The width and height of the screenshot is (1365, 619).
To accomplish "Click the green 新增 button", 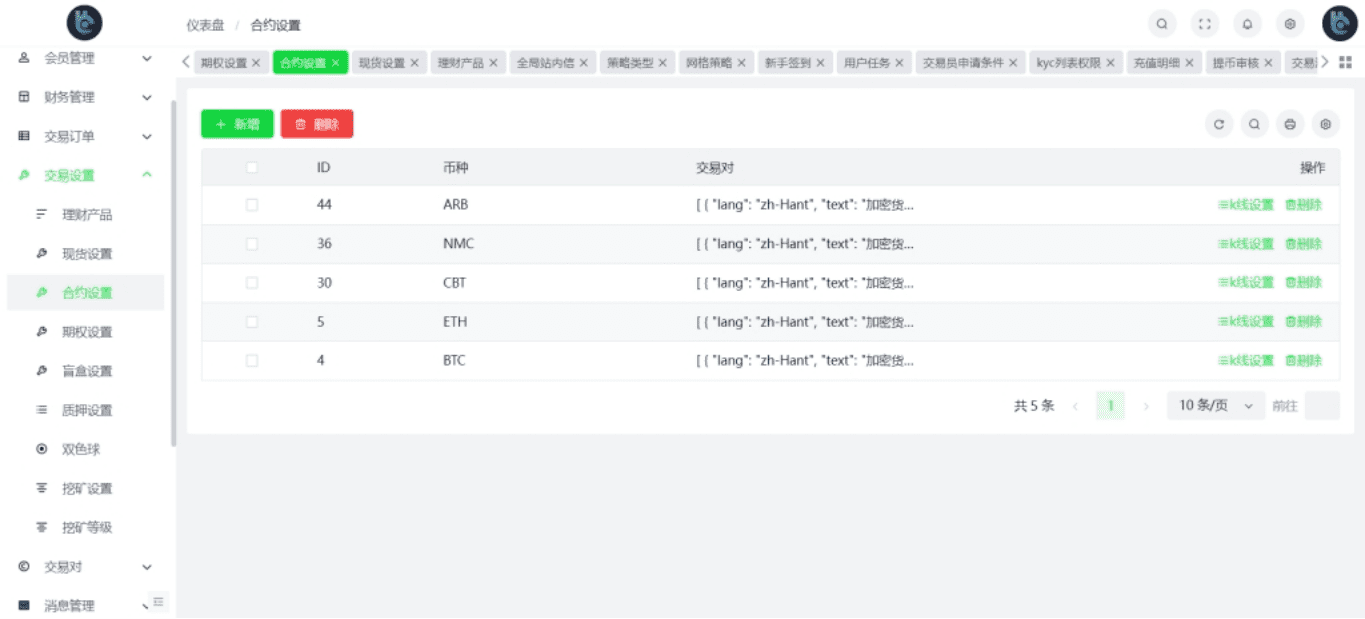I will [237, 124].
